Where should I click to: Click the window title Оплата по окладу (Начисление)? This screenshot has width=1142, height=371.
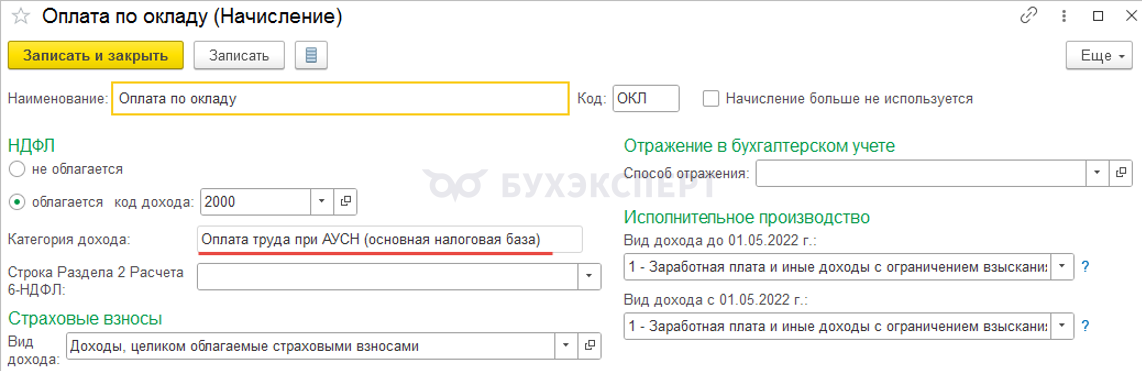tap(192, 16)
